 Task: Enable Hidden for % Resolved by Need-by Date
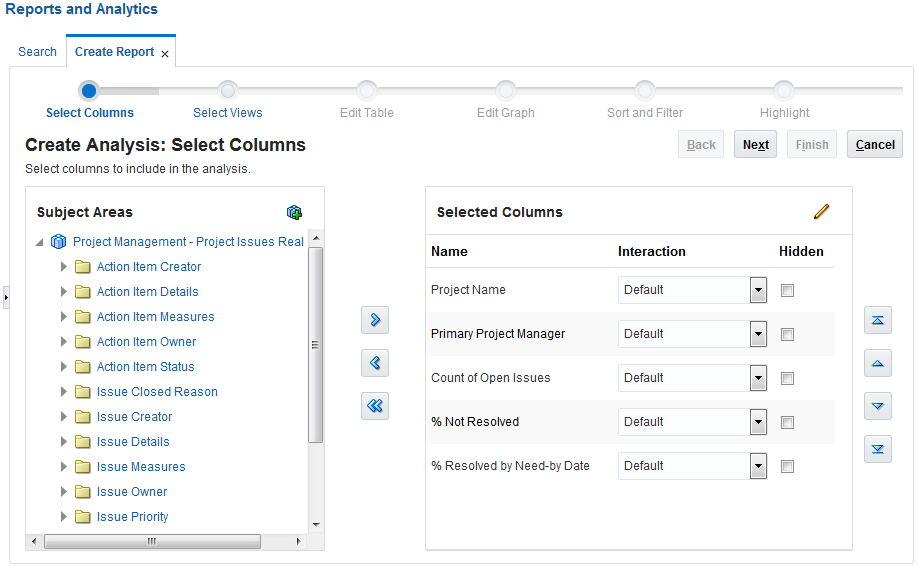coord(787,466)
